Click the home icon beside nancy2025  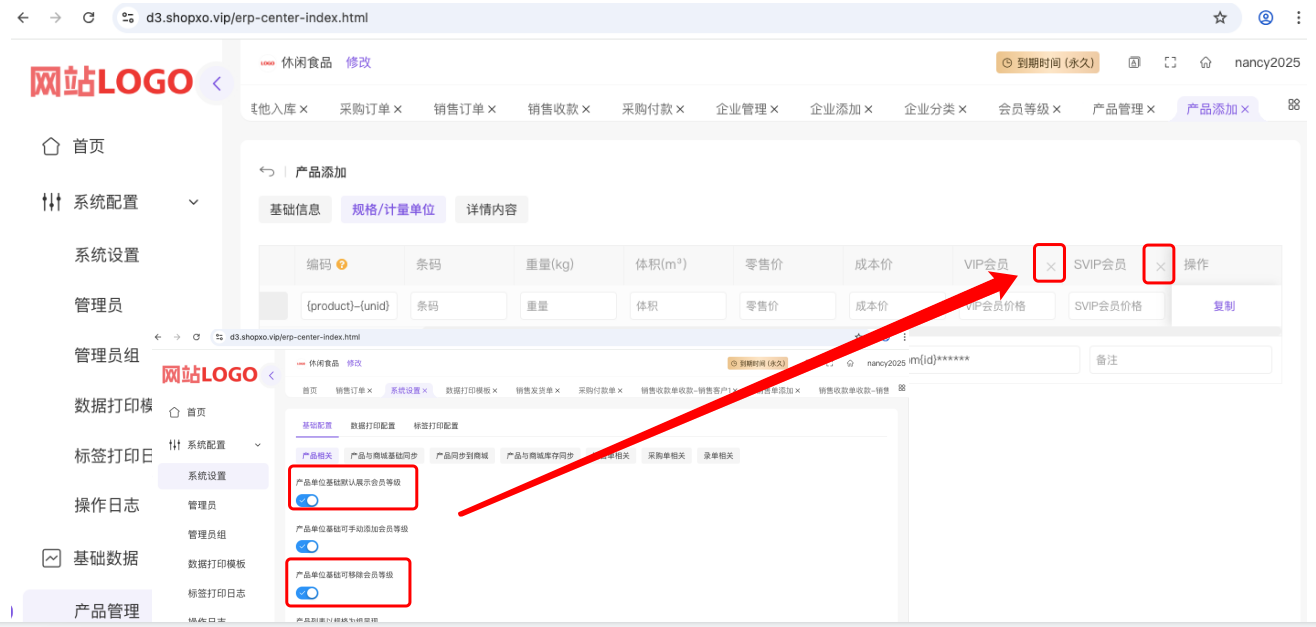pyautogui.click(x=1206, y=62)
